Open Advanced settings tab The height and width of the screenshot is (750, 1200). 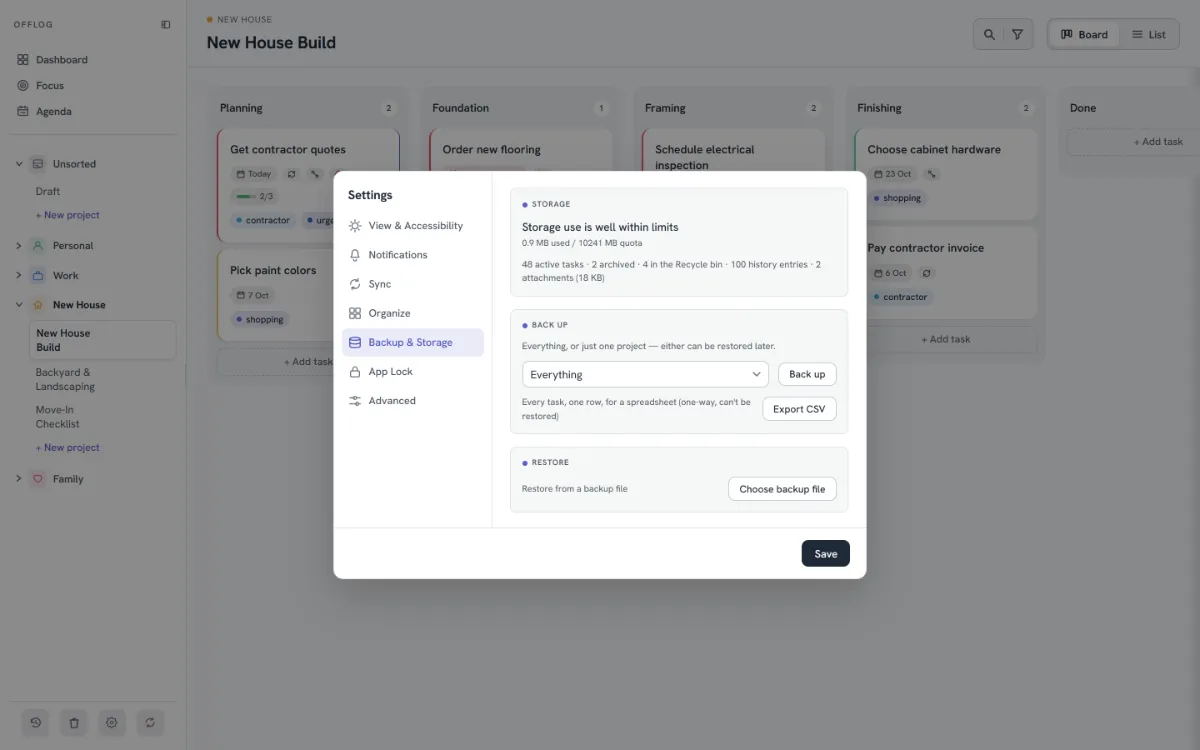click(413, 401)
